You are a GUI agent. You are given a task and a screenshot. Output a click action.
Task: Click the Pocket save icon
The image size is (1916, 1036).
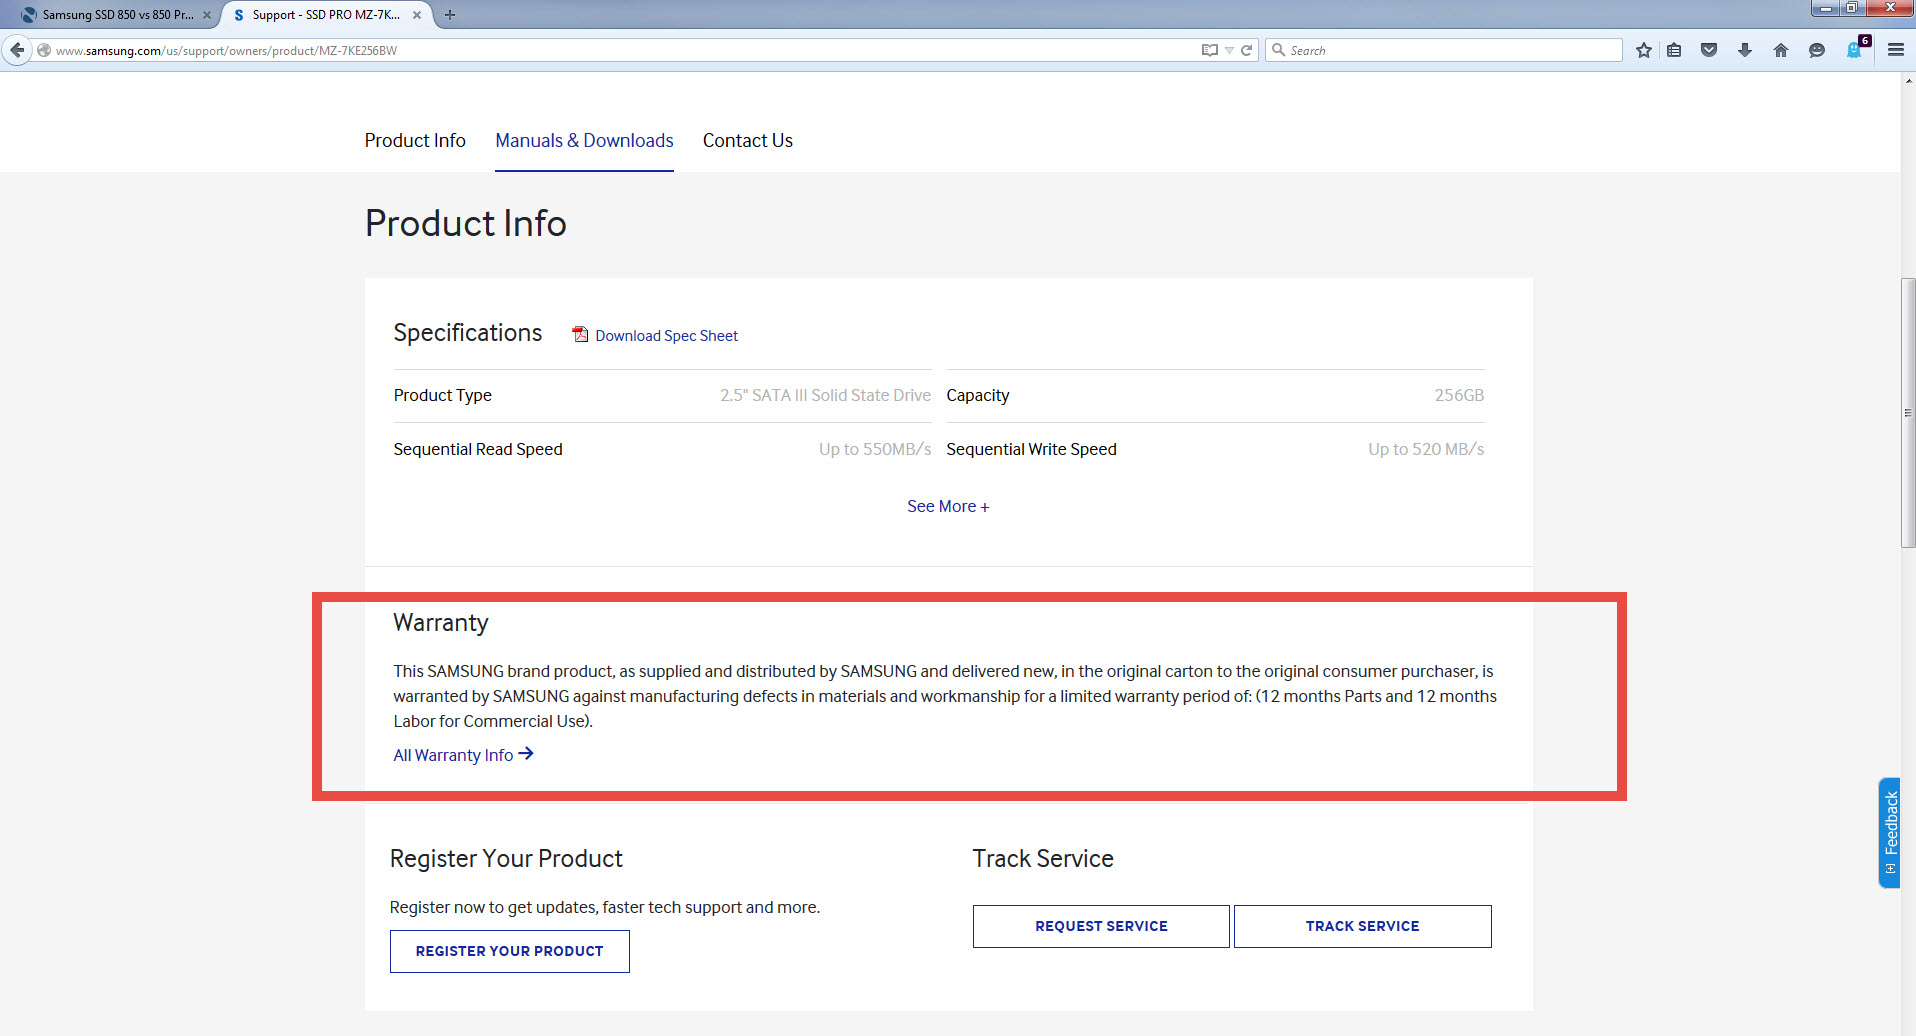[1709, 50]
